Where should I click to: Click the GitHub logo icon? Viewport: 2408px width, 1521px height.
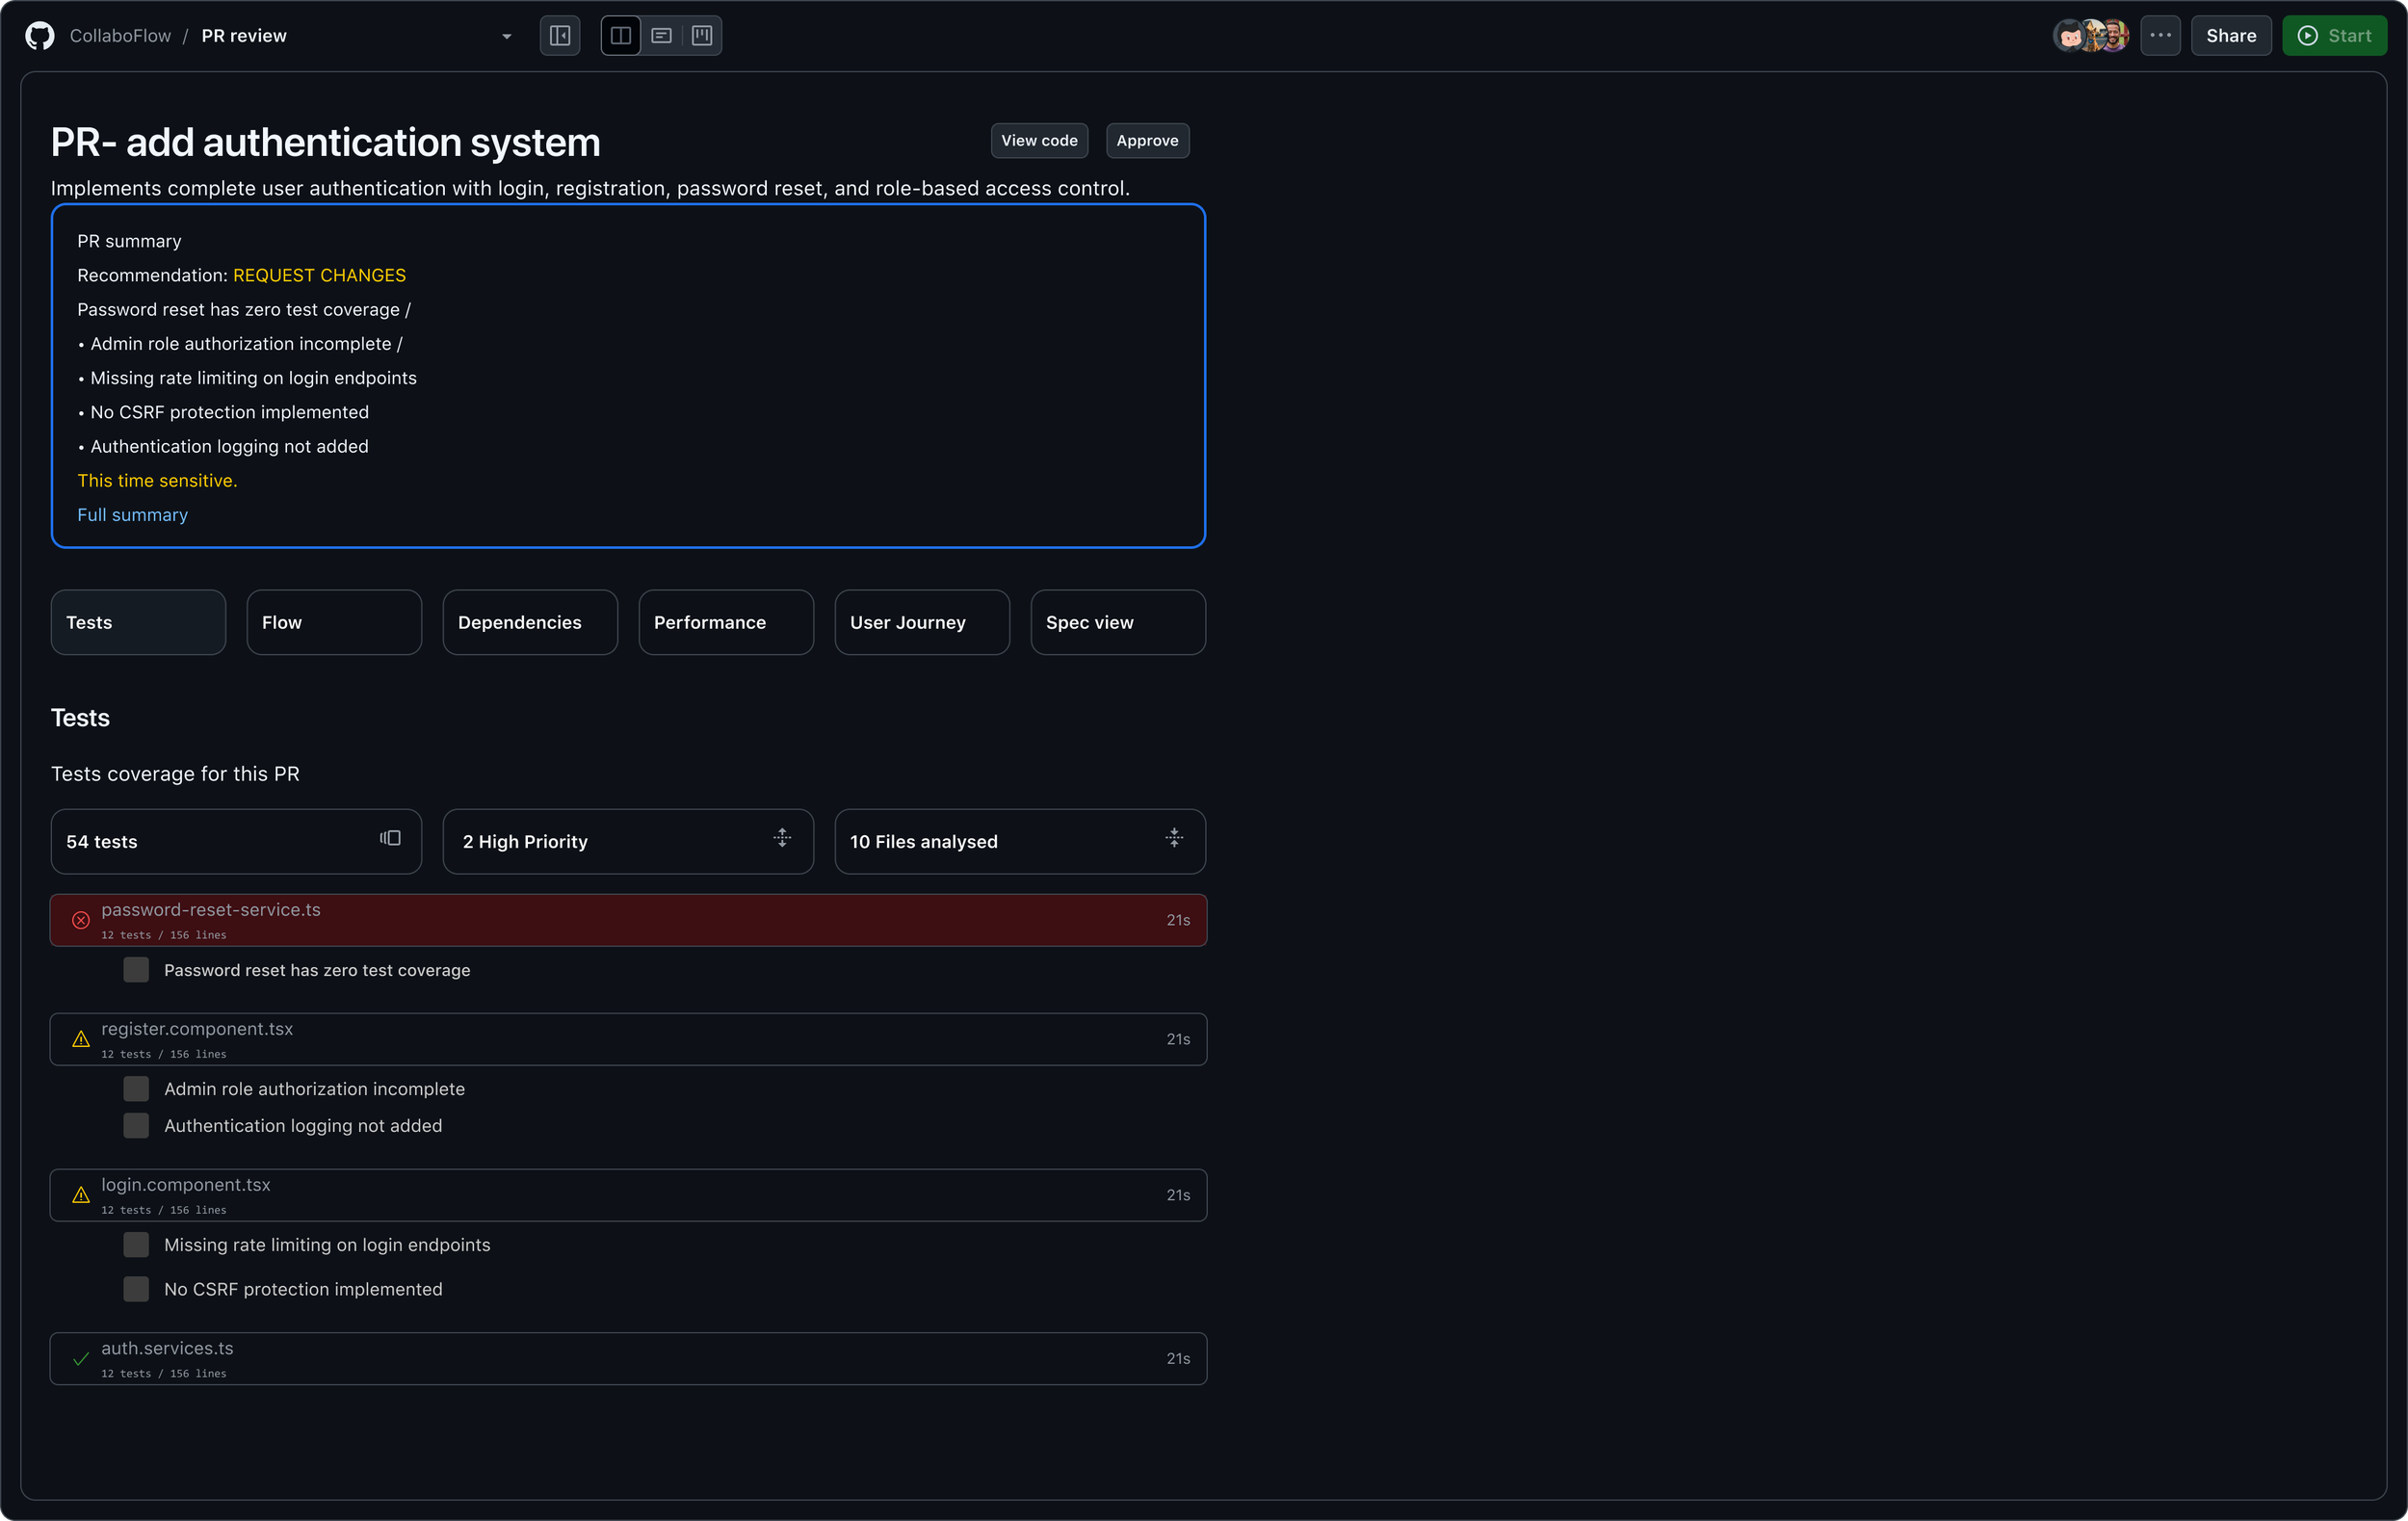40,36
